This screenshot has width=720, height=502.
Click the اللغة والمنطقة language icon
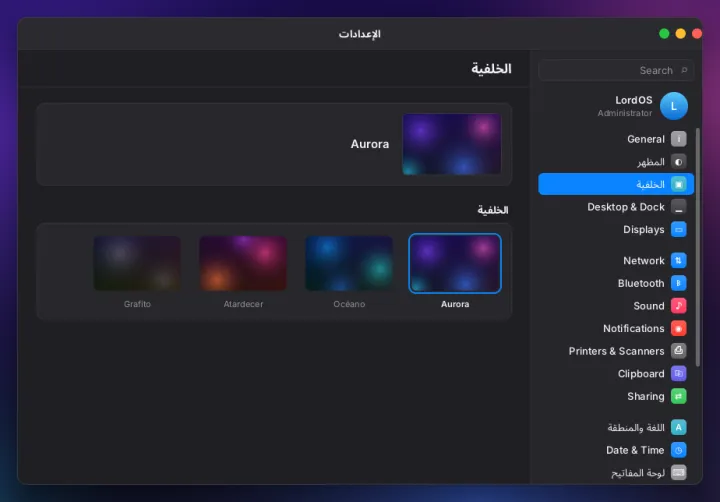[678, 427]
